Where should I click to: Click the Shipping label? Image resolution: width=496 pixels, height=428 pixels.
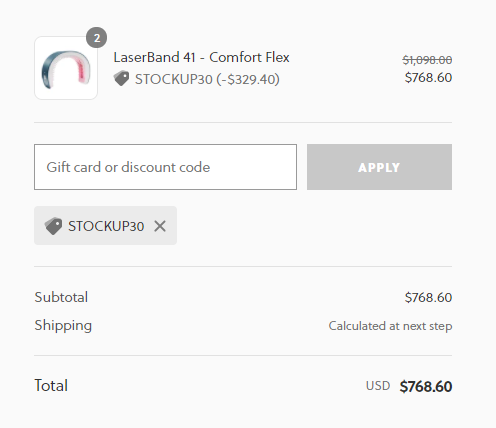coord(63,326)
